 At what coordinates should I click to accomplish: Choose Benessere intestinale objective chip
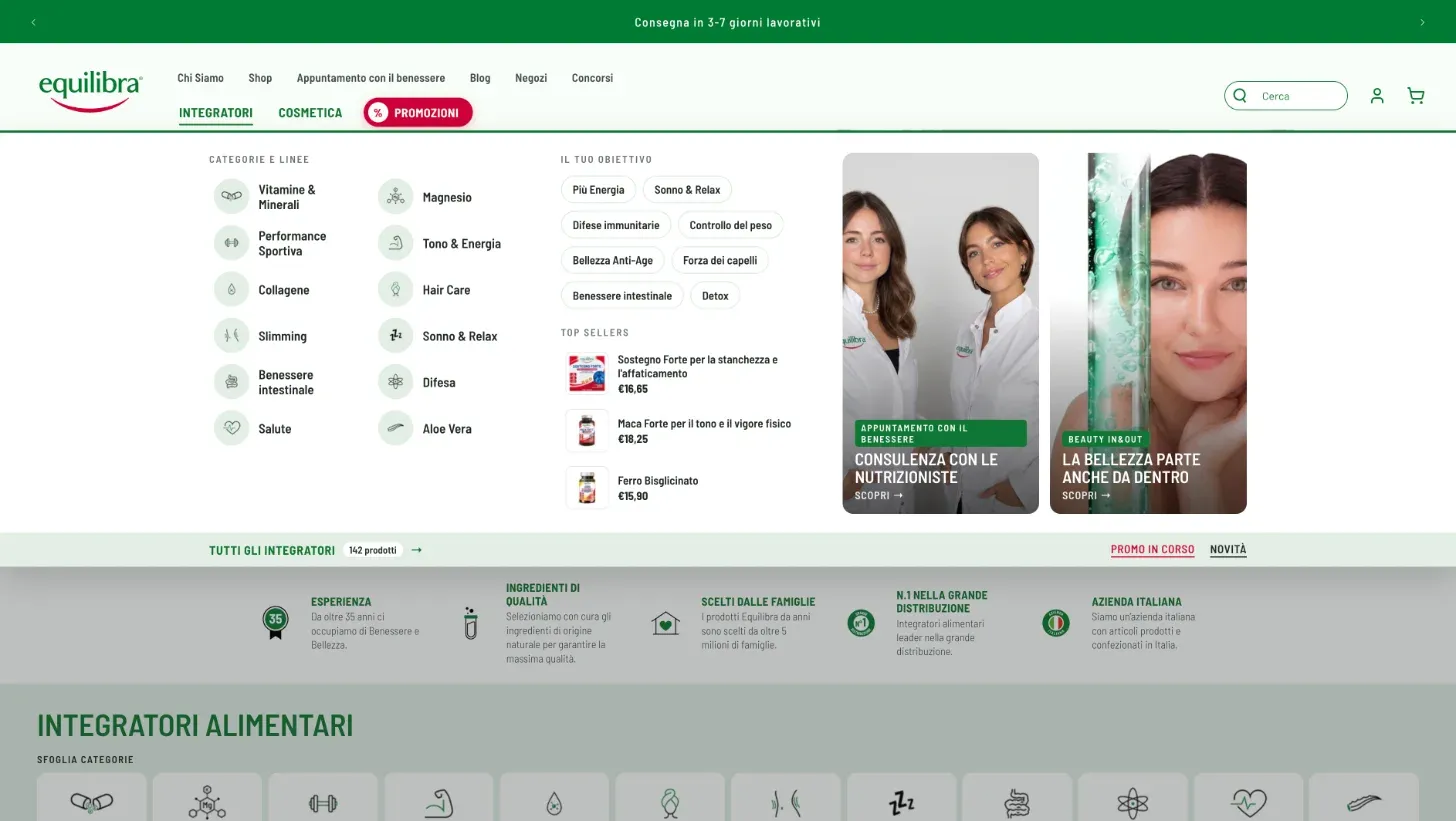(x=622, y=296)
